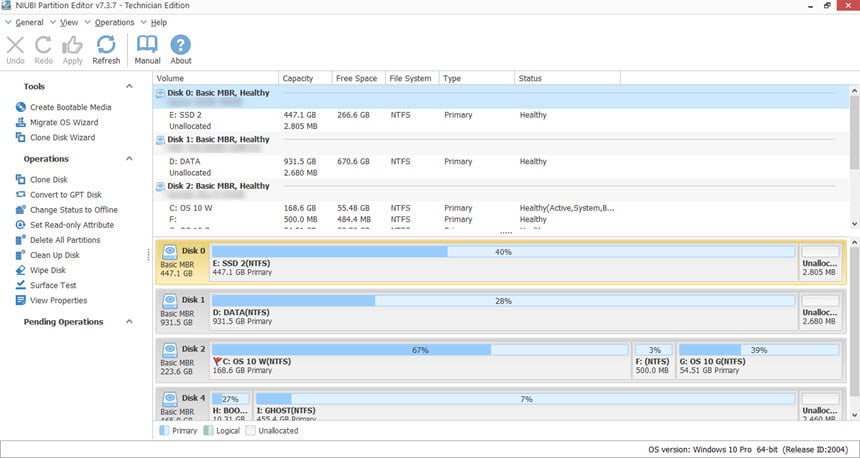This screenshot has width=860, height=458.
Task: Click down arrow of disk map scrollbar
Action: (x=855, y=415)
